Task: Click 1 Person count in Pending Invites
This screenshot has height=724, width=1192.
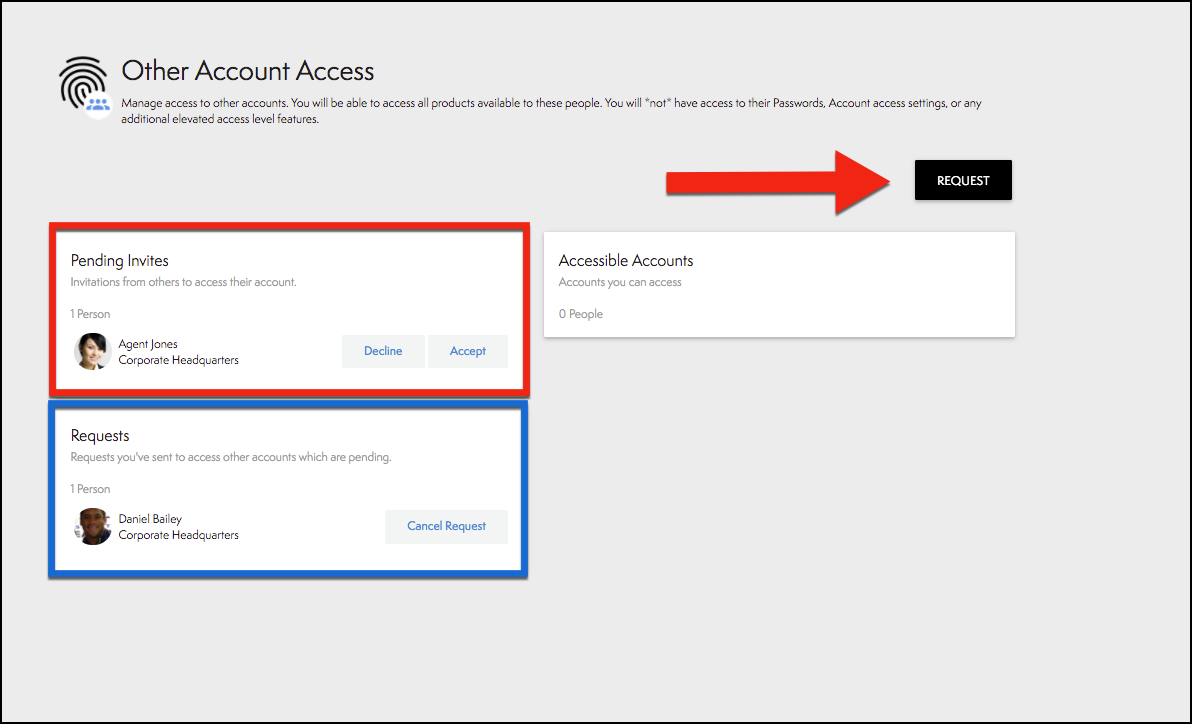Action: click(90, 314)
